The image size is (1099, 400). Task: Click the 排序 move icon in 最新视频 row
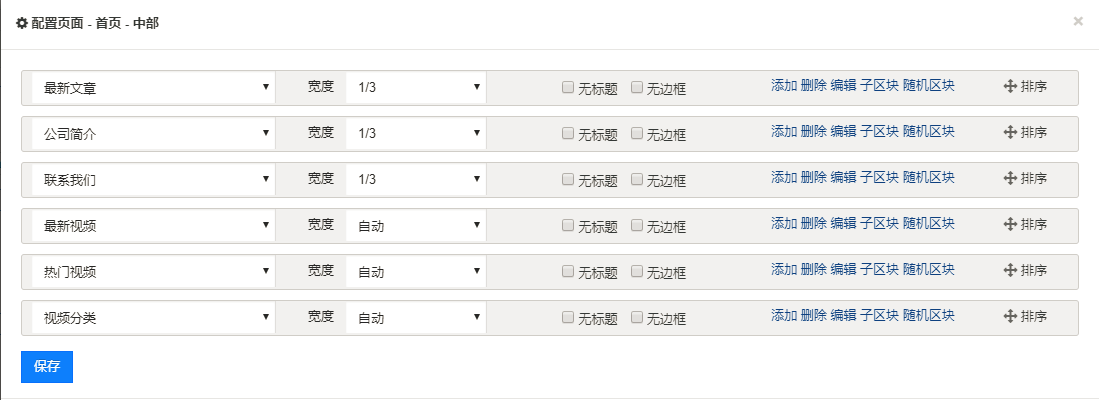pos(1010,224)
